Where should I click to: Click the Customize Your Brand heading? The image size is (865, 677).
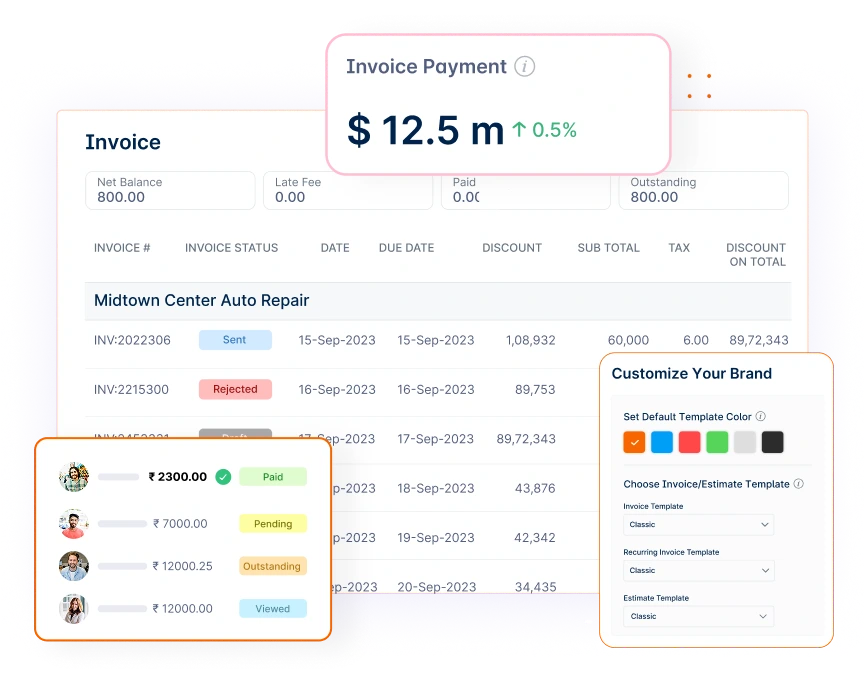click(692, 374)
